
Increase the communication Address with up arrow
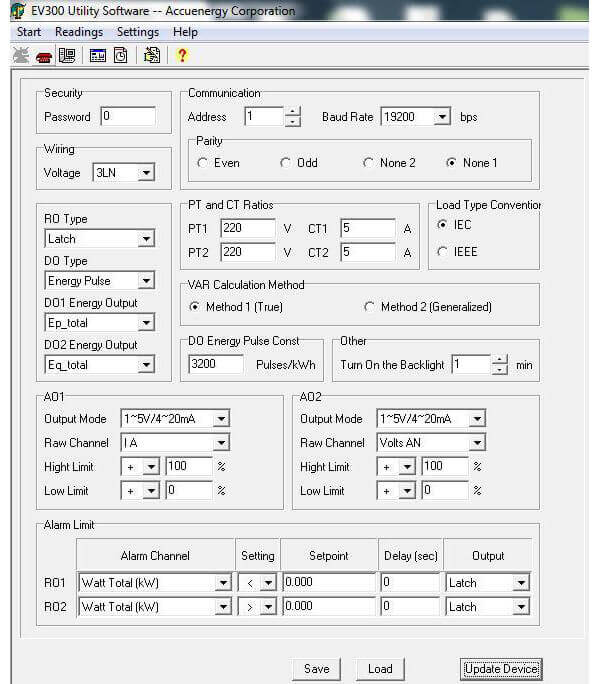click(x=292, y=112)
